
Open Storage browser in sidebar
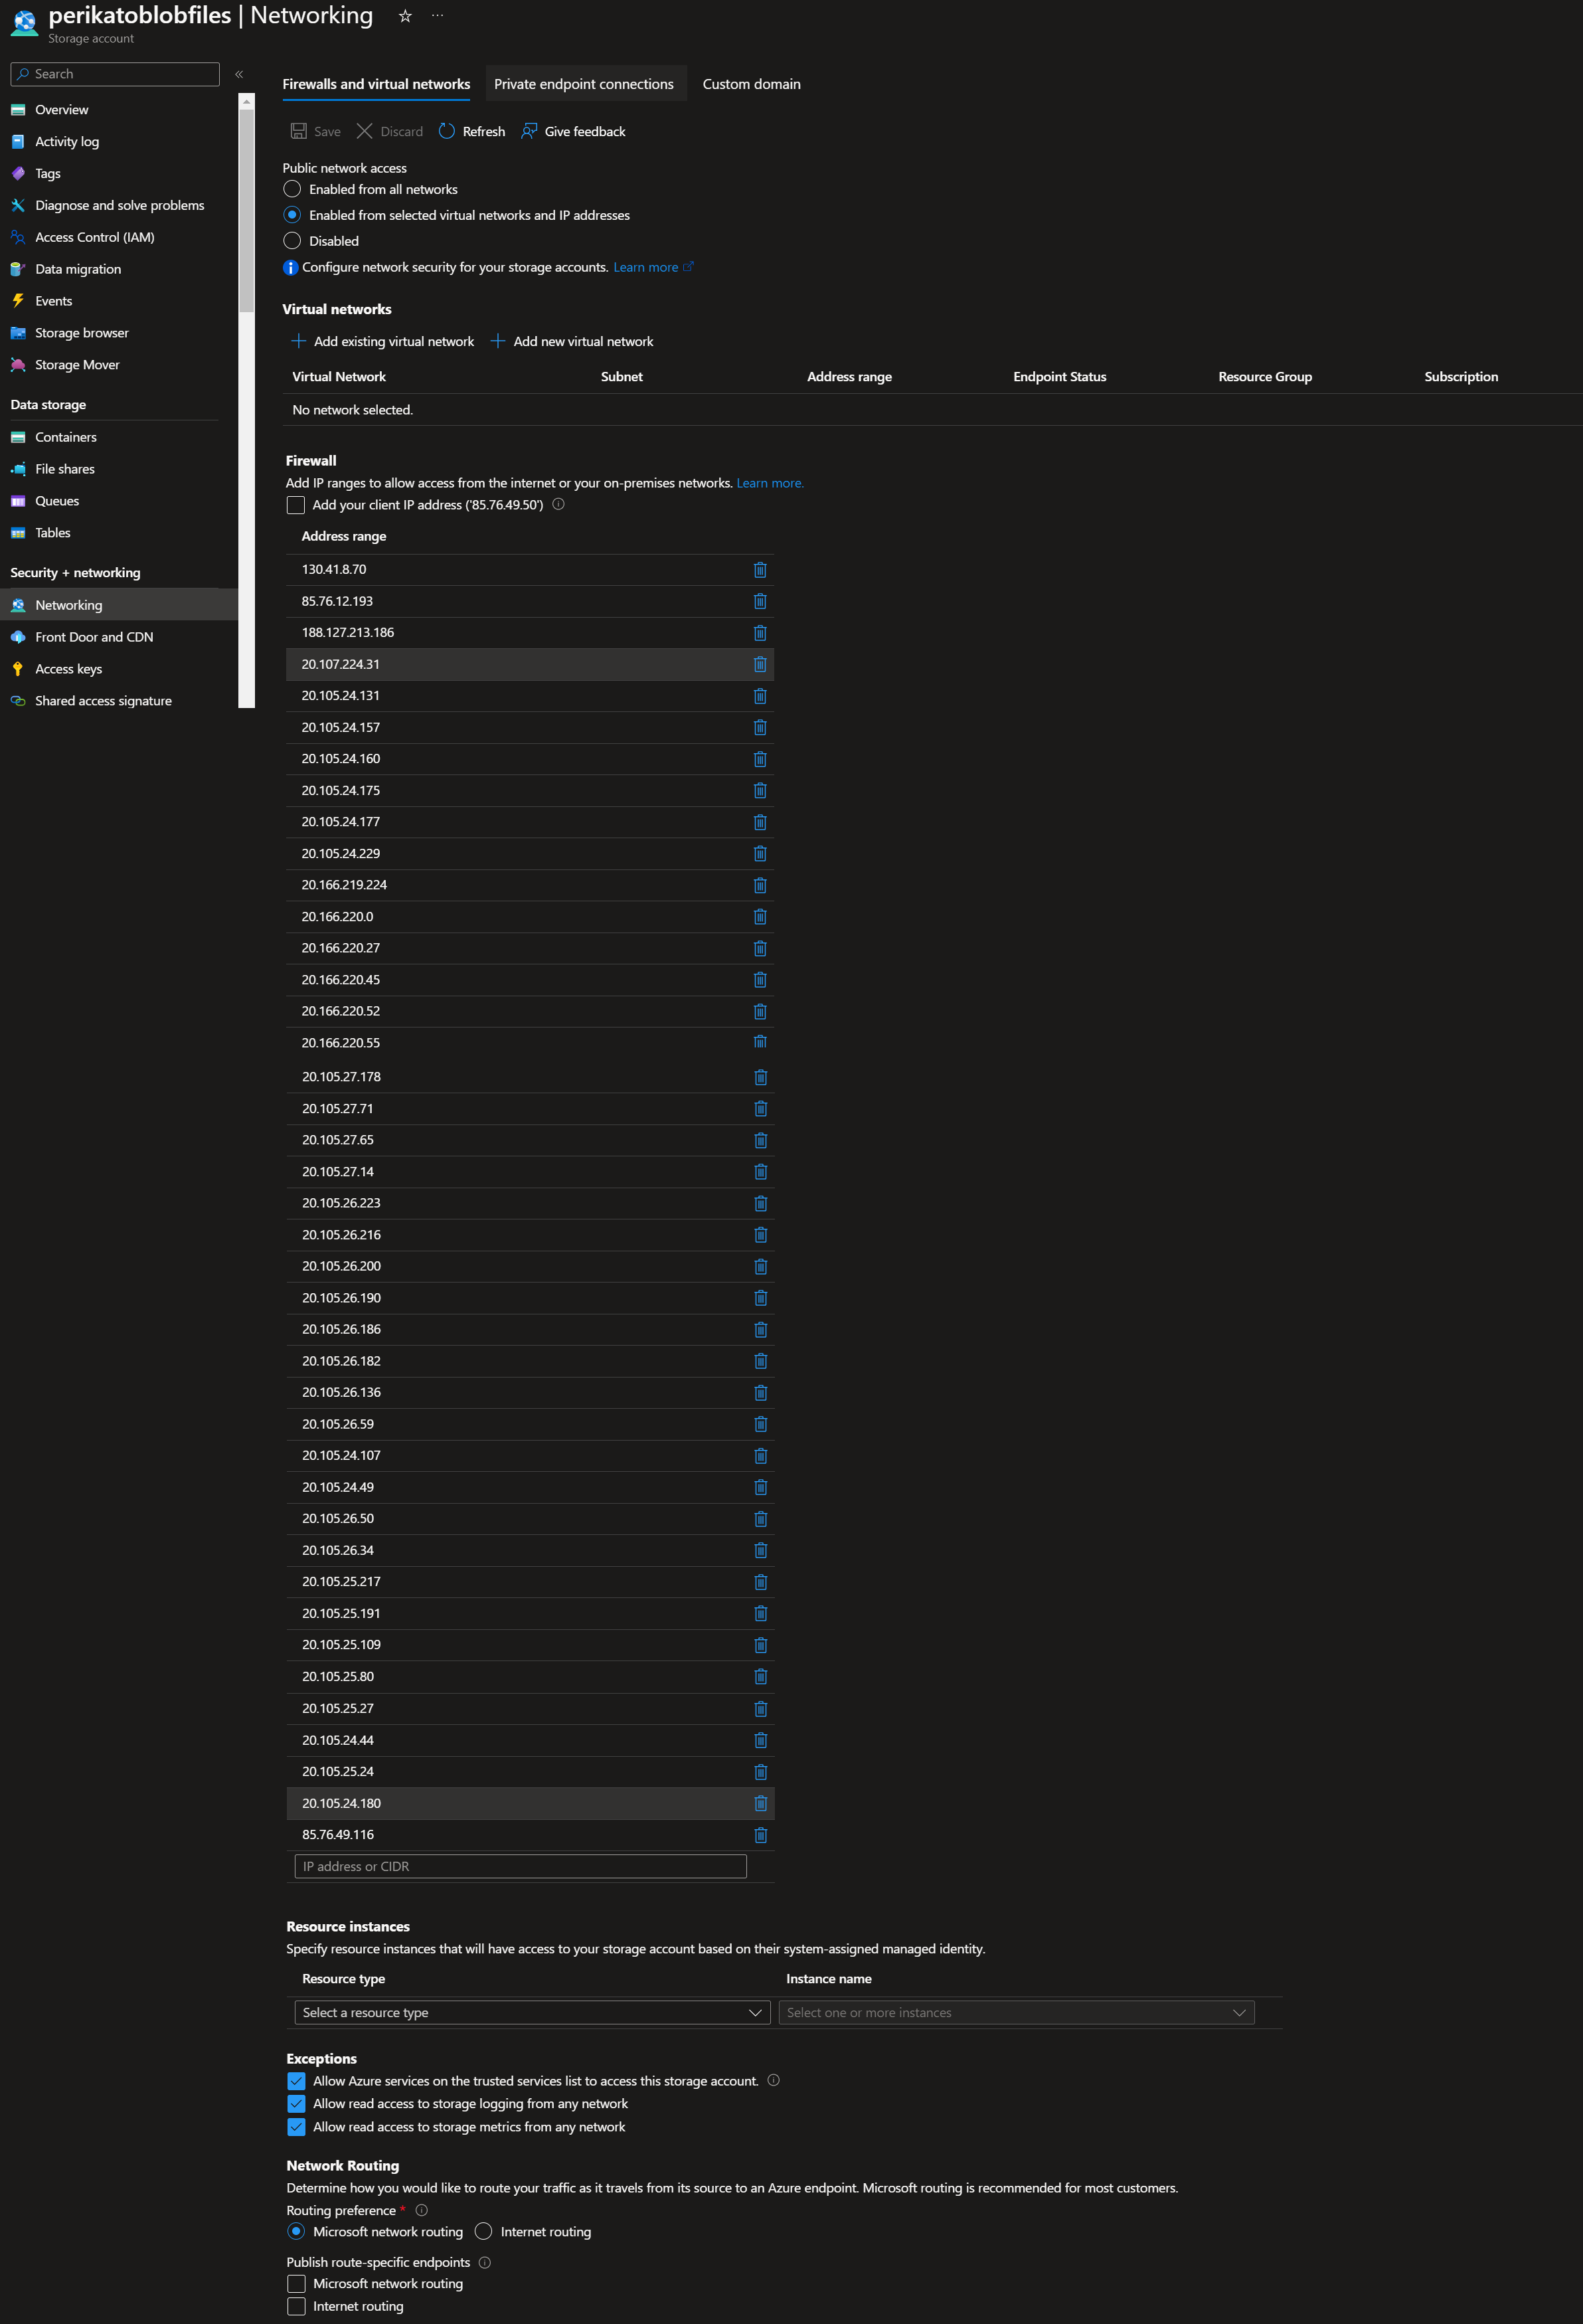[x=81, y=333]
